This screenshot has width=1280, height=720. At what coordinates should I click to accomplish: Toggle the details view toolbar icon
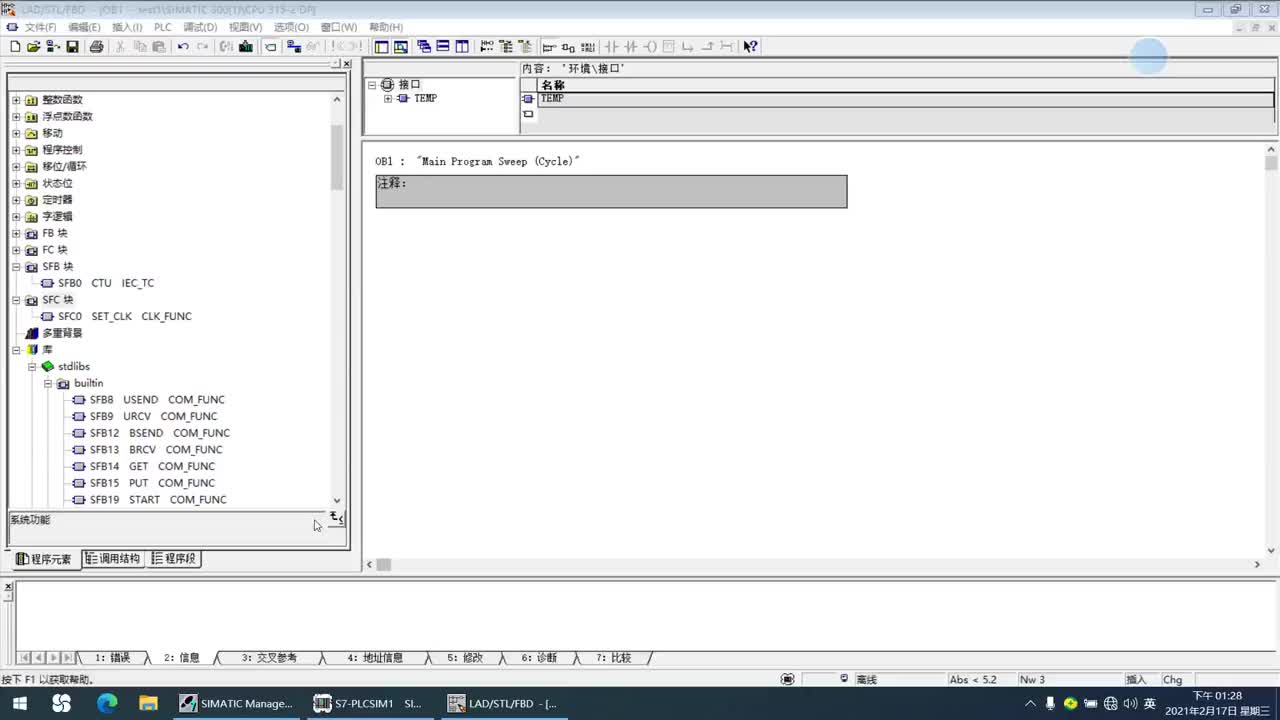401,46
